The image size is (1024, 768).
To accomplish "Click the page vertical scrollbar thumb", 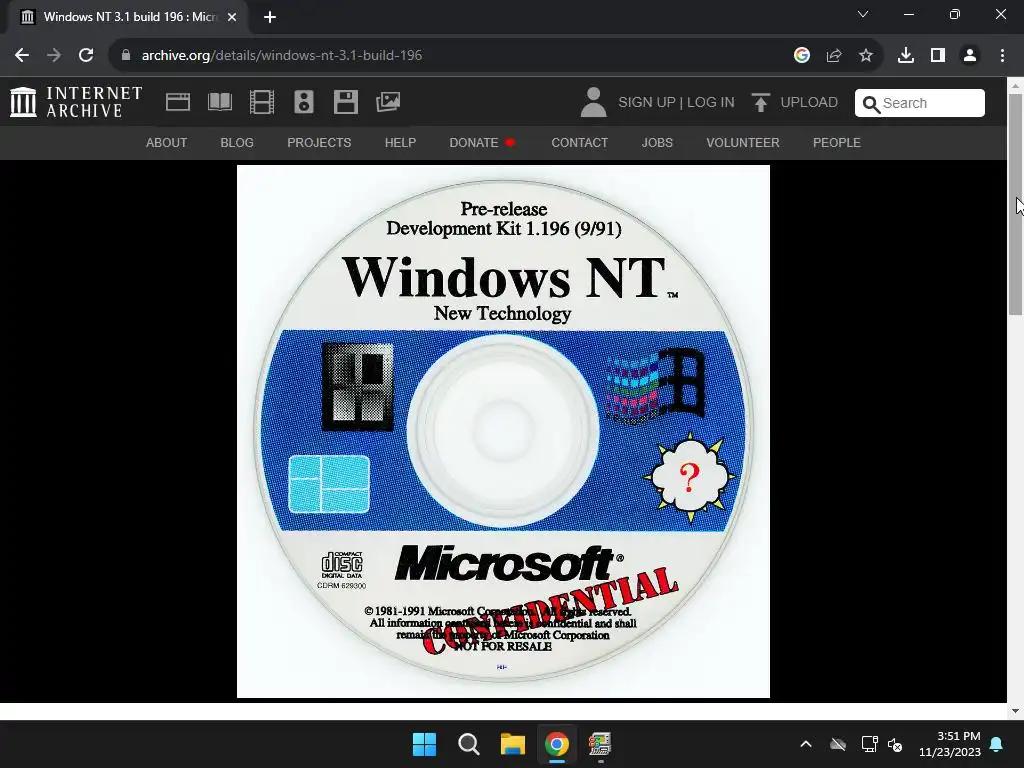I will point(1015,204).
